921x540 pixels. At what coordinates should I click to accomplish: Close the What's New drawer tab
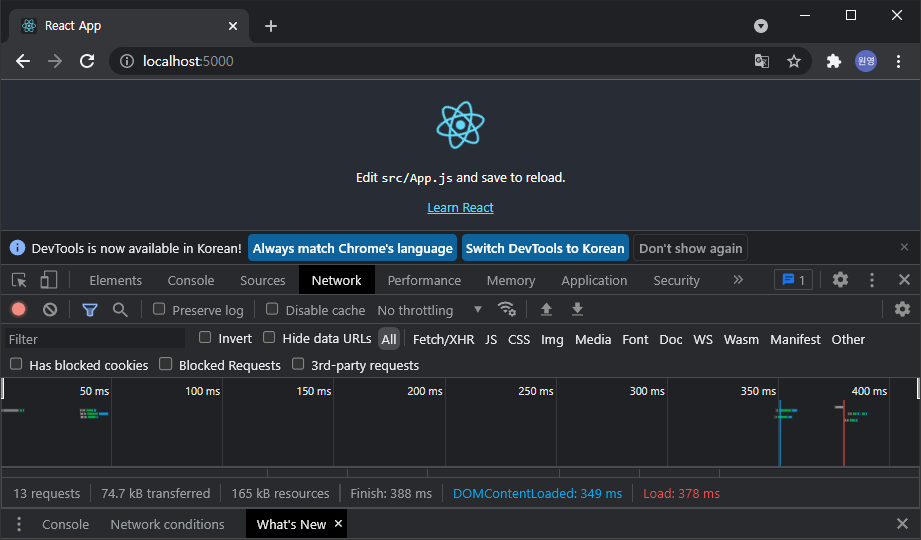click(338, 524)
